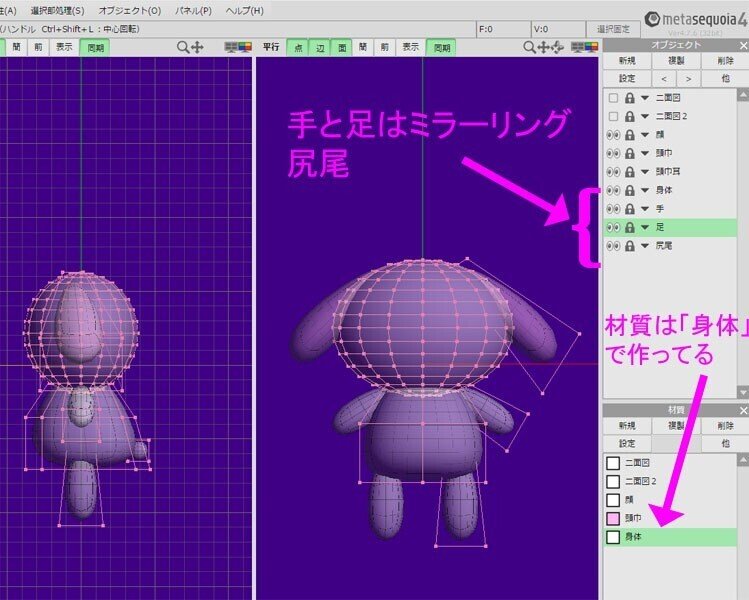Toggle 点 display in the right viewport
The width and height of the screenshot is (749, 600).
pyautogui.click(x=298, y=47)
